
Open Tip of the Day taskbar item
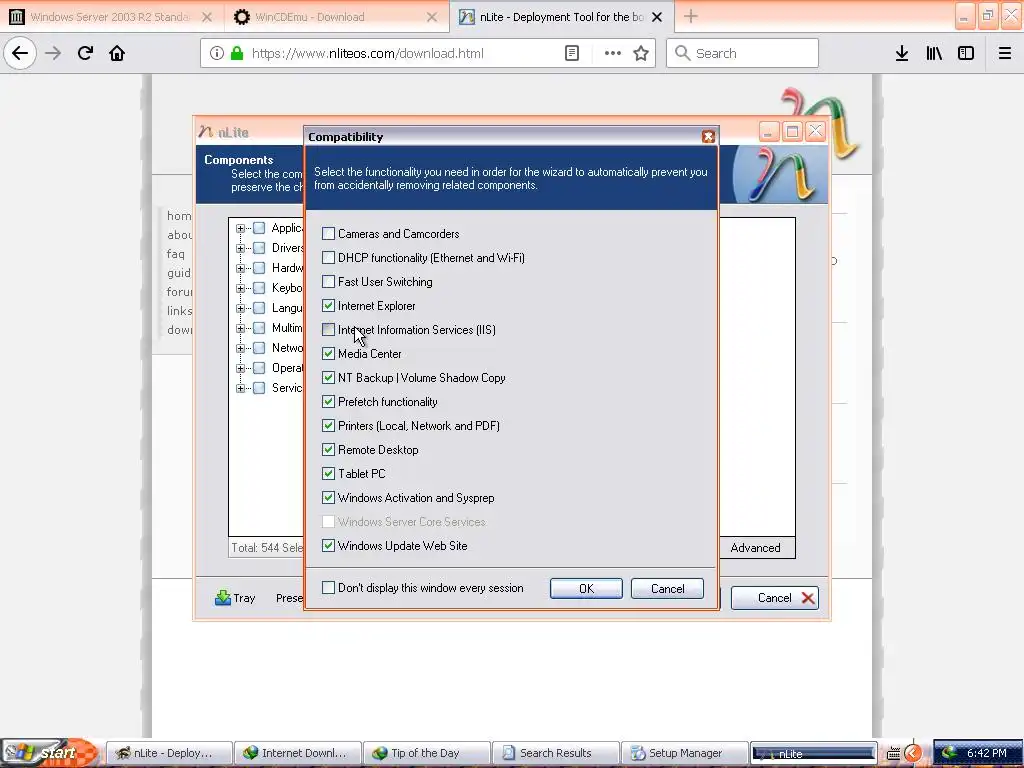[426, 753]
